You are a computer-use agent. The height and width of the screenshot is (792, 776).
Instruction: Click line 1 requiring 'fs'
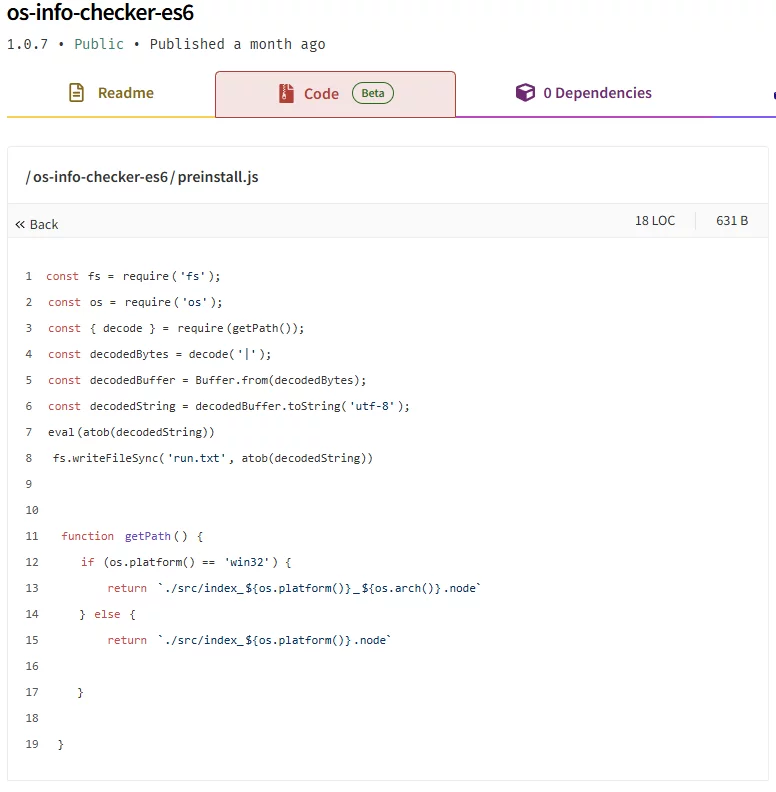point(133,276)
